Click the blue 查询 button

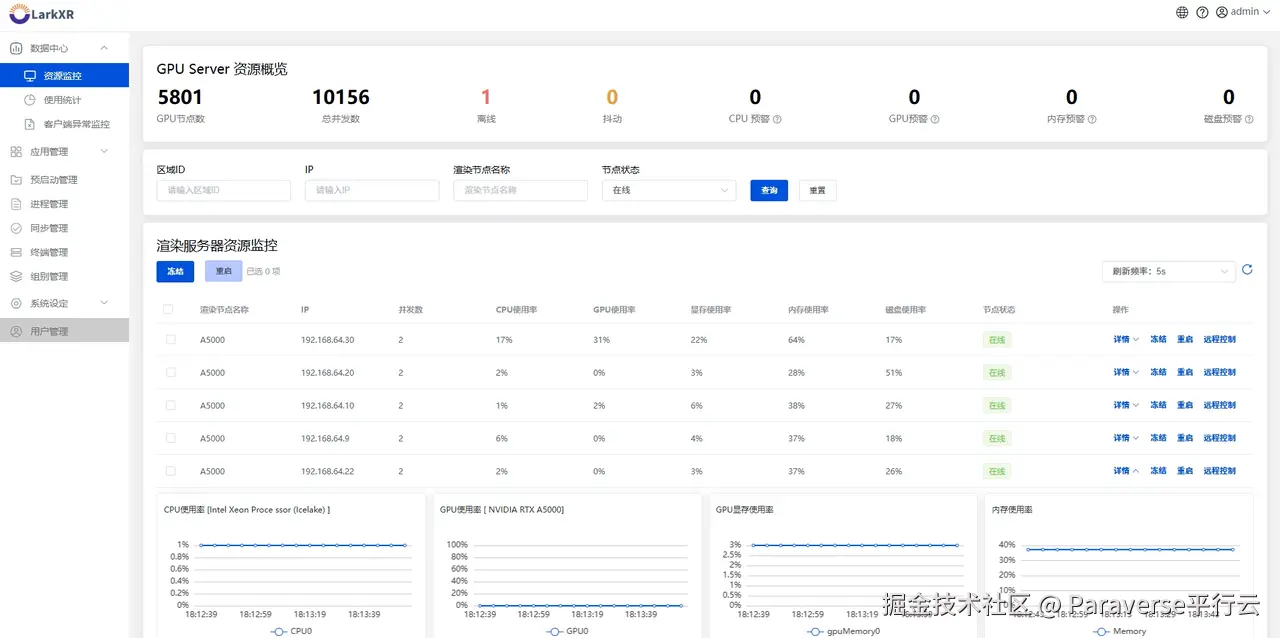point(769,190)
